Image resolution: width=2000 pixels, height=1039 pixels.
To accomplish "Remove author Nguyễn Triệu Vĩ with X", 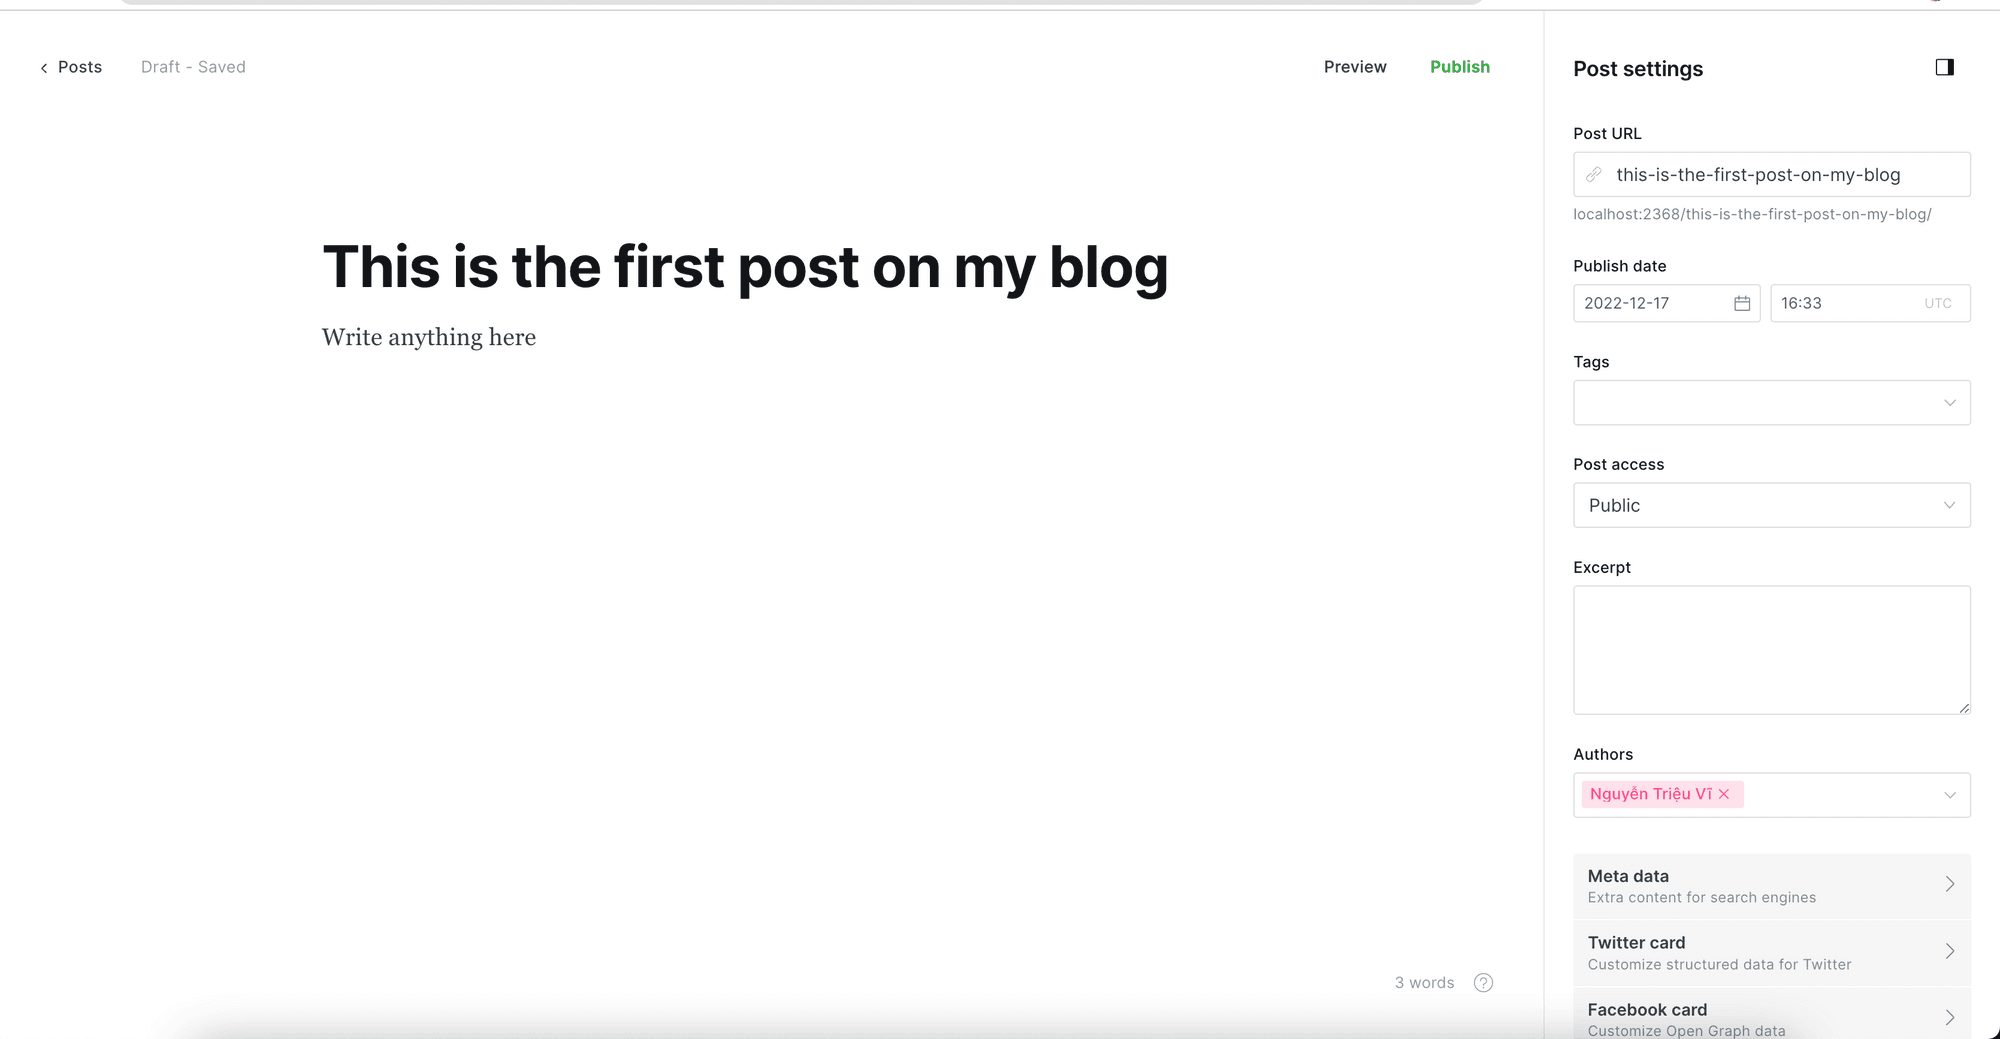I will tap(1724, 794).
